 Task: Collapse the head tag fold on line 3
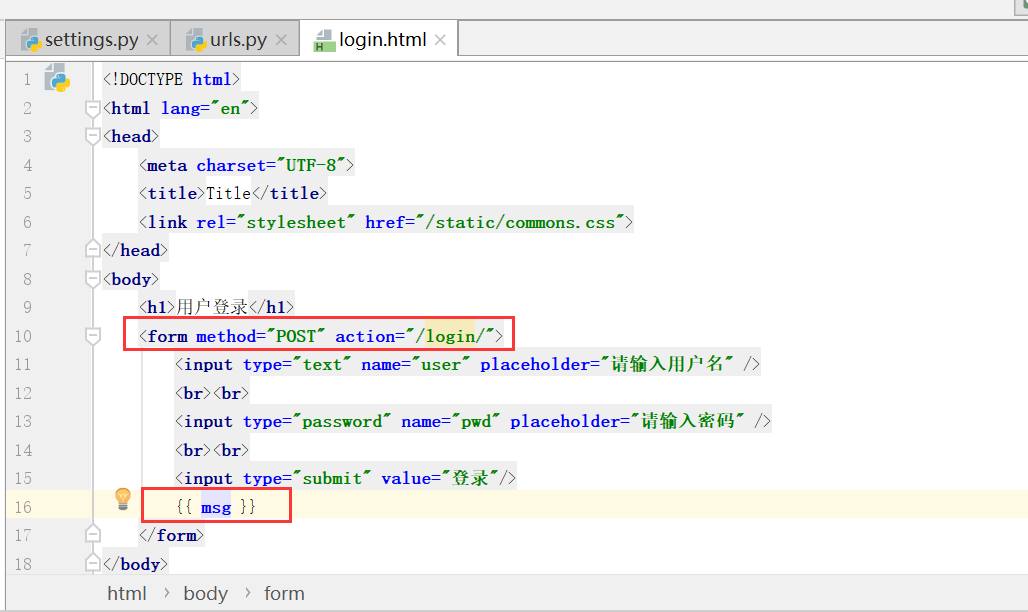pyautogui.click(x=92, y=136)
